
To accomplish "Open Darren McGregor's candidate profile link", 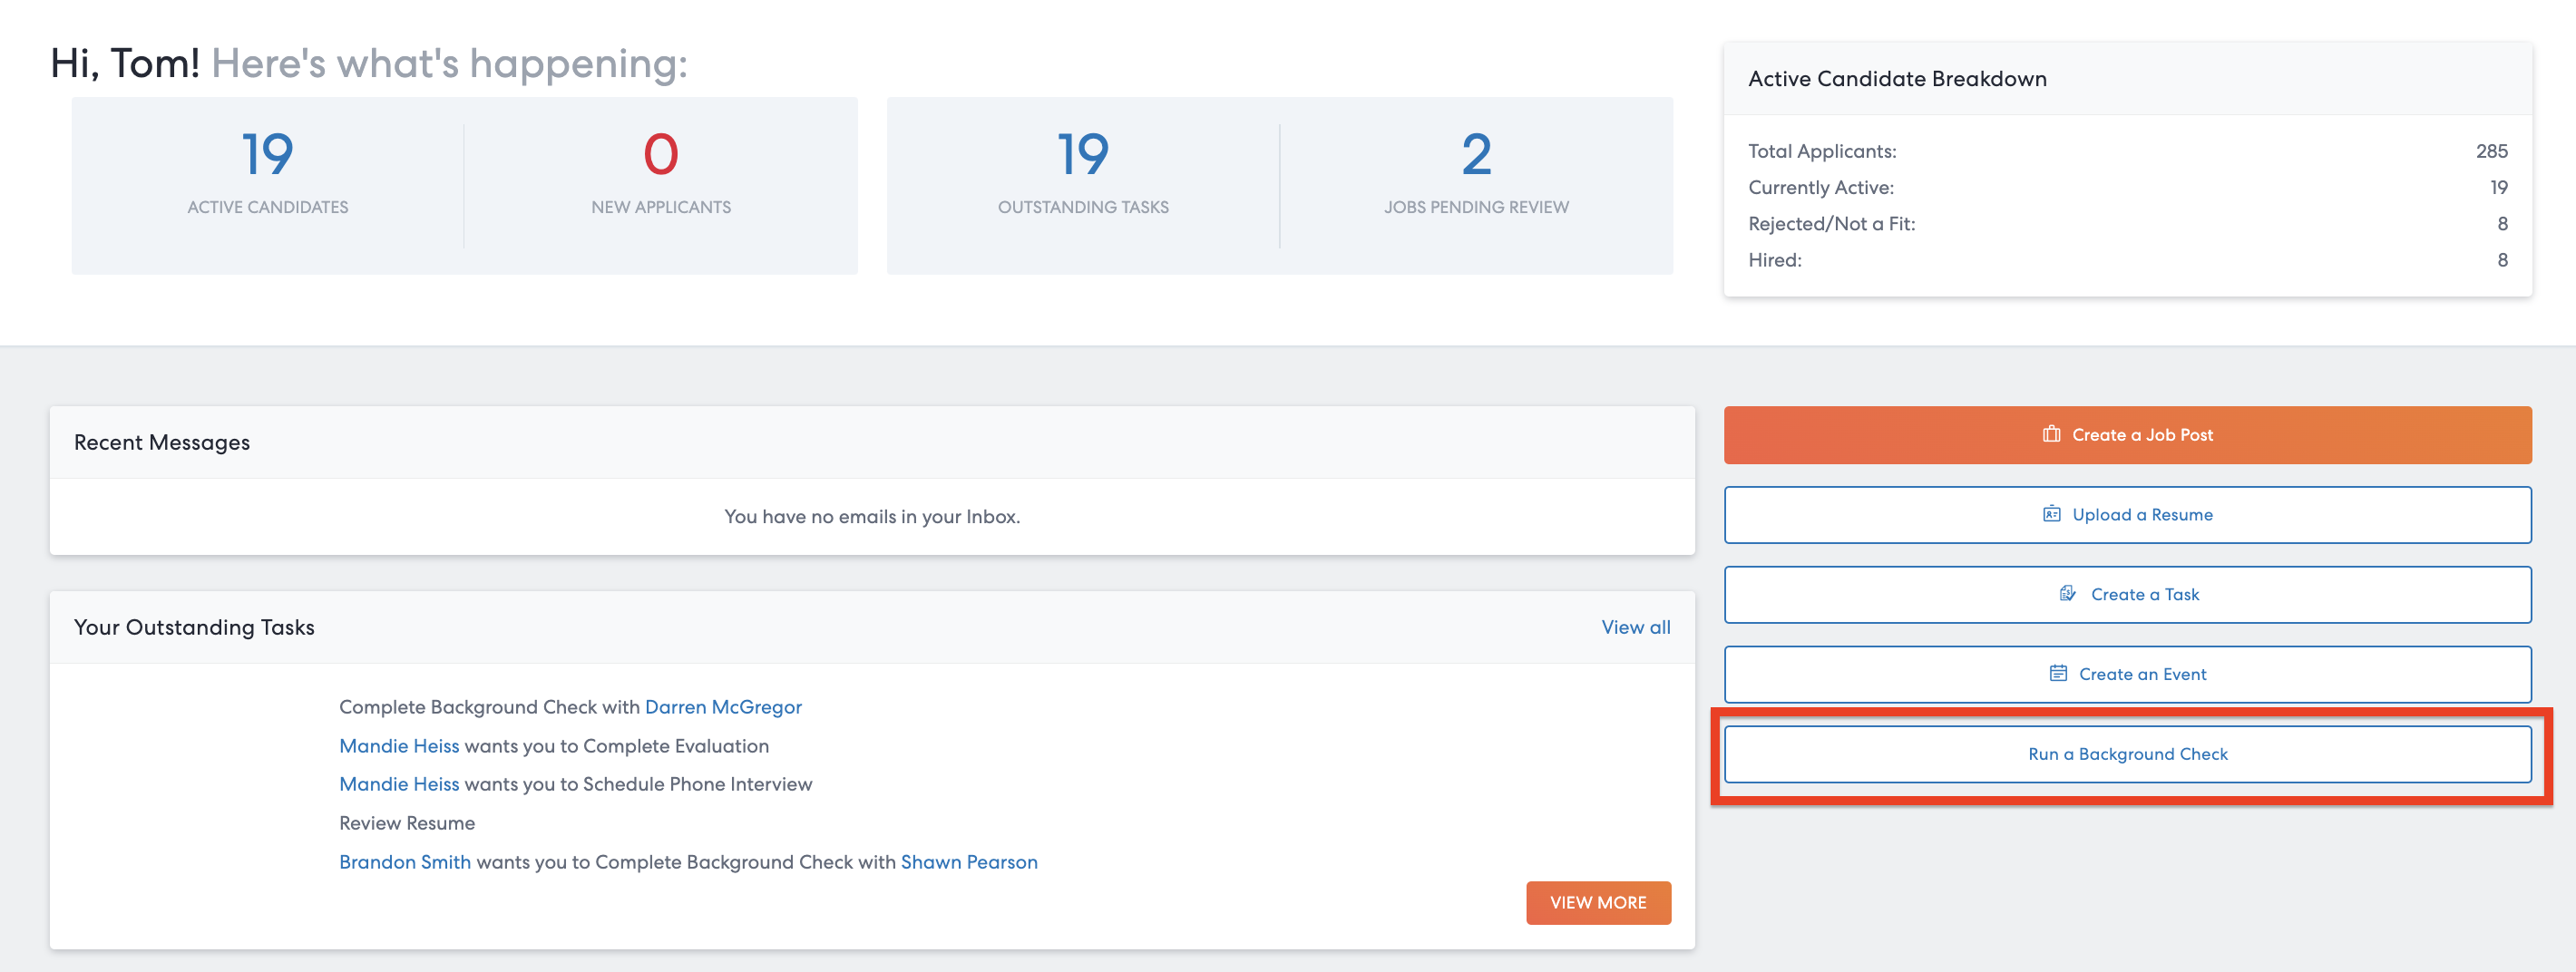I will (x=722, y=707).
